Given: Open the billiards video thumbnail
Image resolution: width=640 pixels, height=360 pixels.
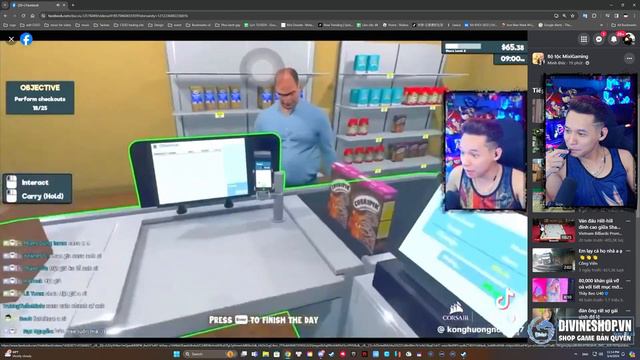Looking at the screenshot, I should pos(553,230).
